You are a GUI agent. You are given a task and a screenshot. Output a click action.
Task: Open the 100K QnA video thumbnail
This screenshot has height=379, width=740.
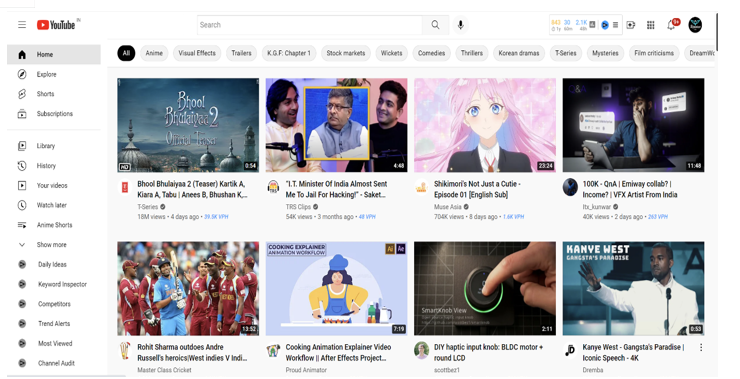click(633, 125)
